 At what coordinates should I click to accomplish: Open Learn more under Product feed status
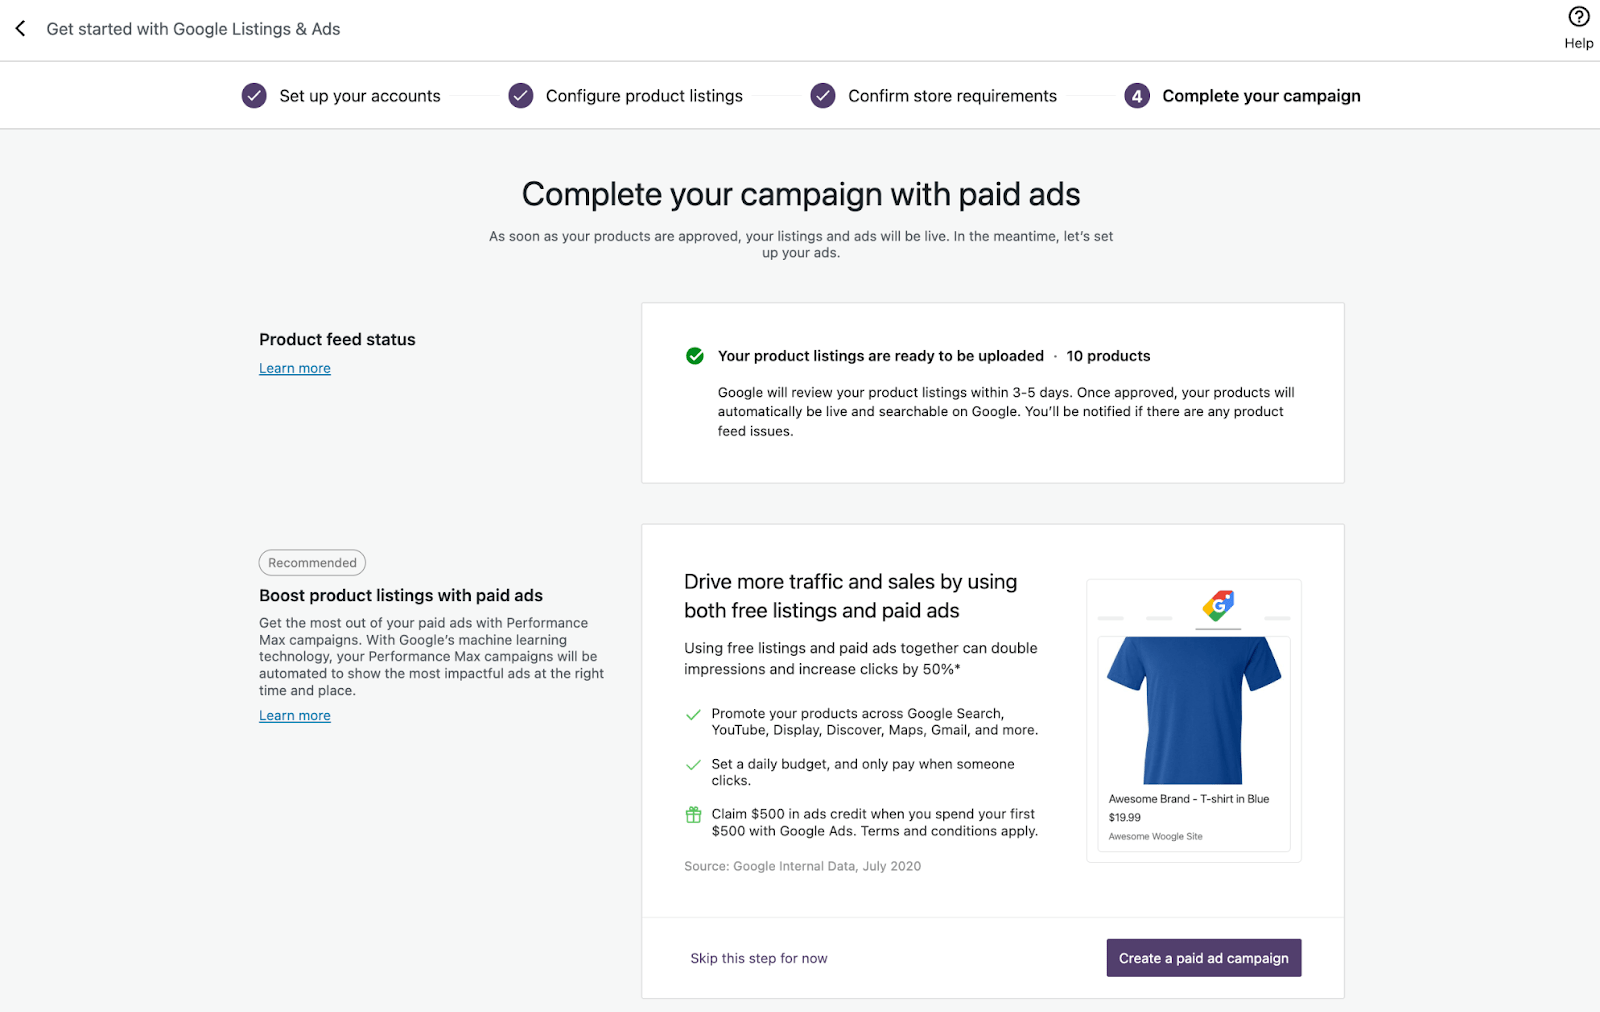(294, 368)
